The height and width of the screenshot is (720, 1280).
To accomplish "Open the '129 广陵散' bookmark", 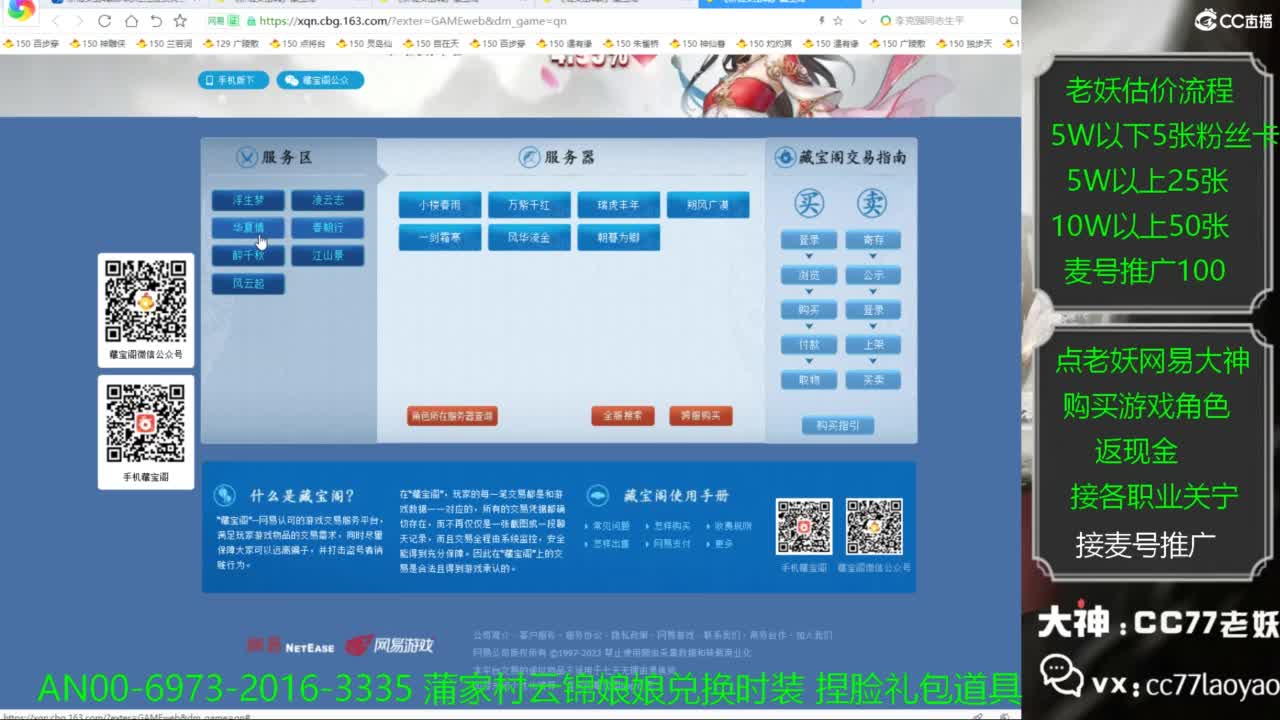I will point(232,44).
